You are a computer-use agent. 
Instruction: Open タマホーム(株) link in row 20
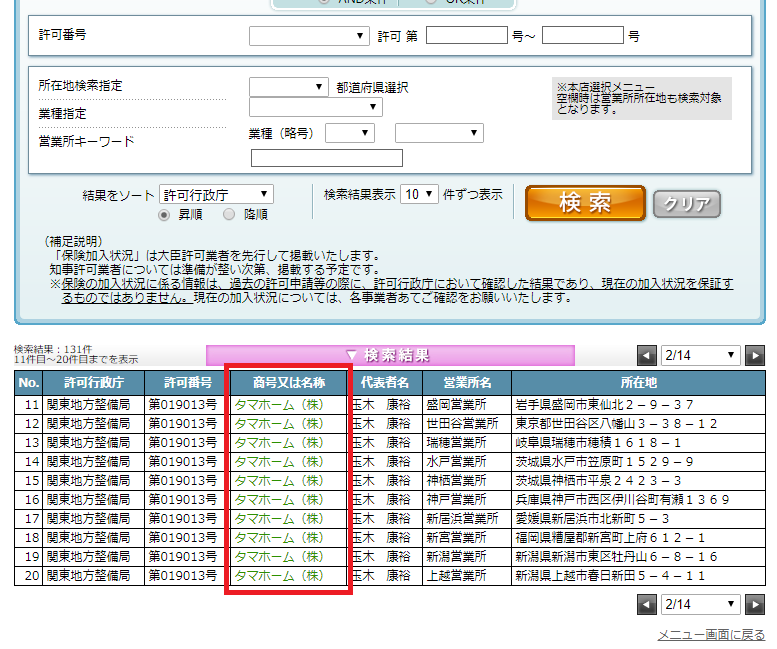(279, 576)
